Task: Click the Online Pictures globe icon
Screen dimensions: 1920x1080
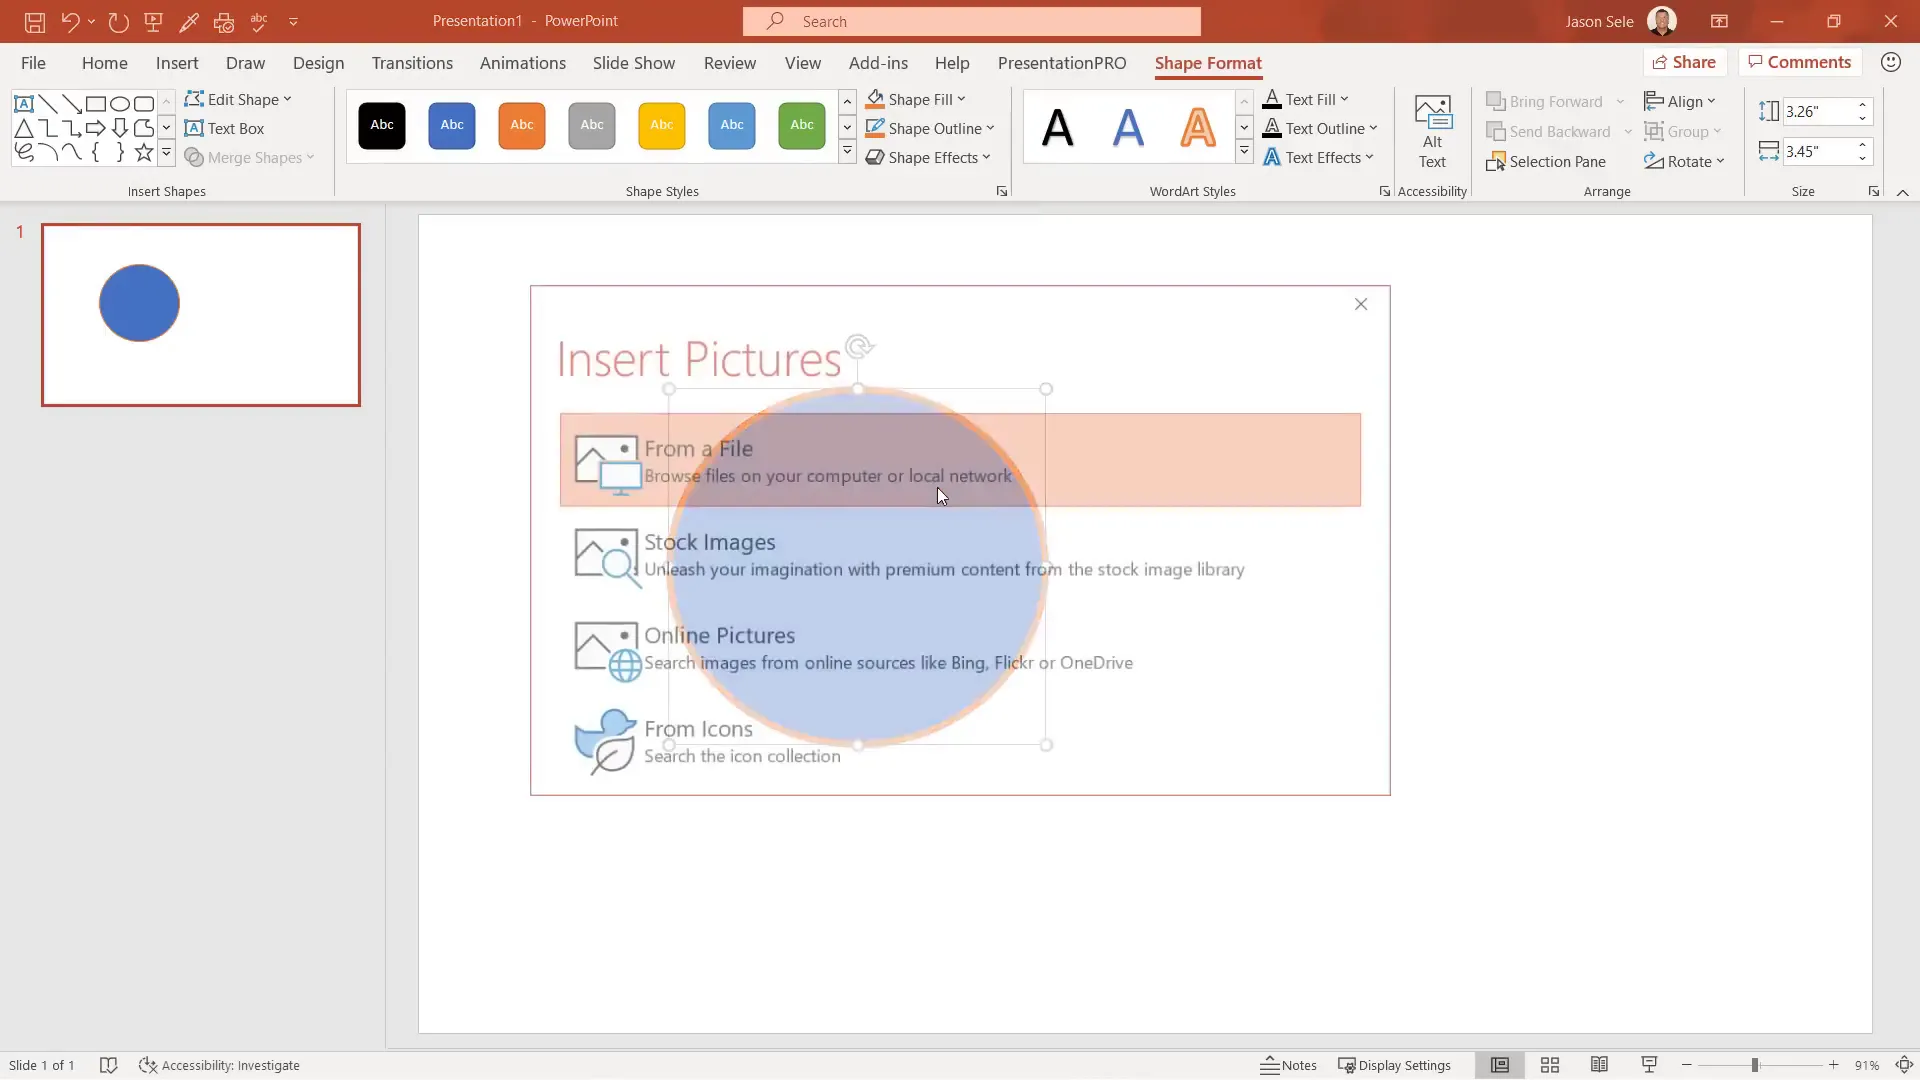Action: click(607, 650)
